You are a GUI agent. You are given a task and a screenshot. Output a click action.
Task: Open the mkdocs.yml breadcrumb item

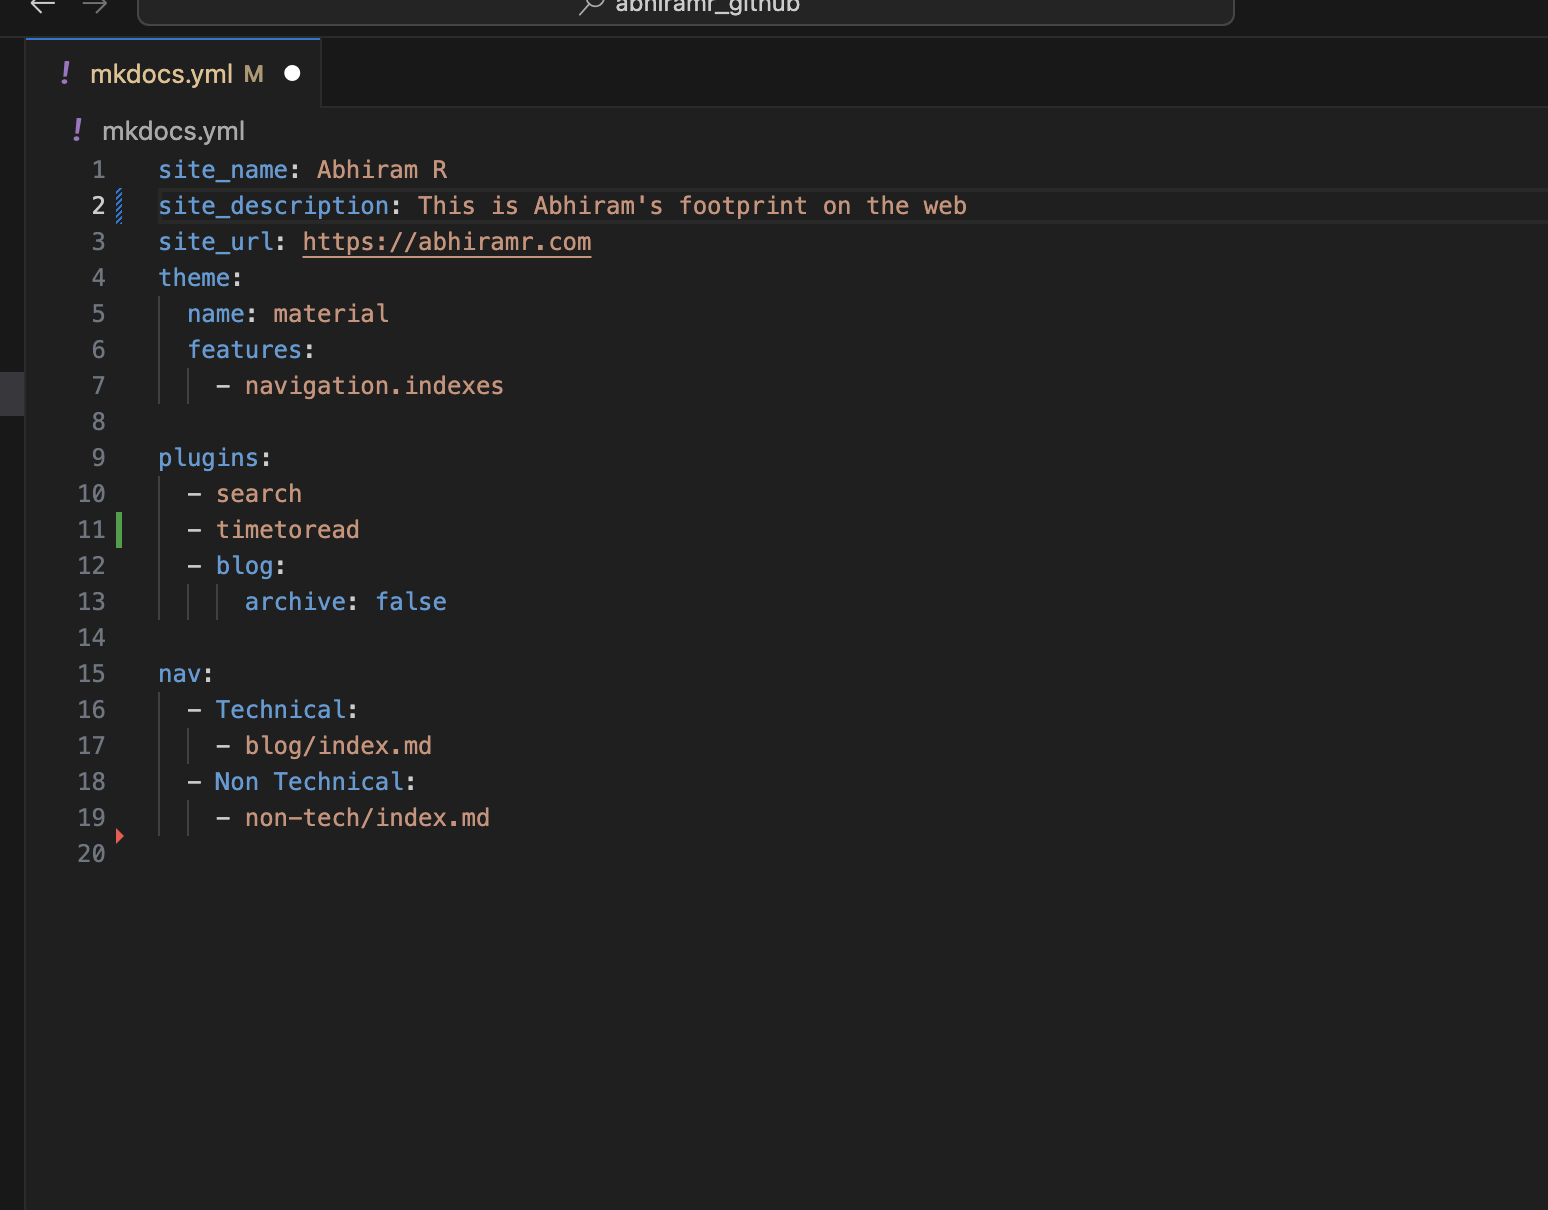[x=173, y=131]
